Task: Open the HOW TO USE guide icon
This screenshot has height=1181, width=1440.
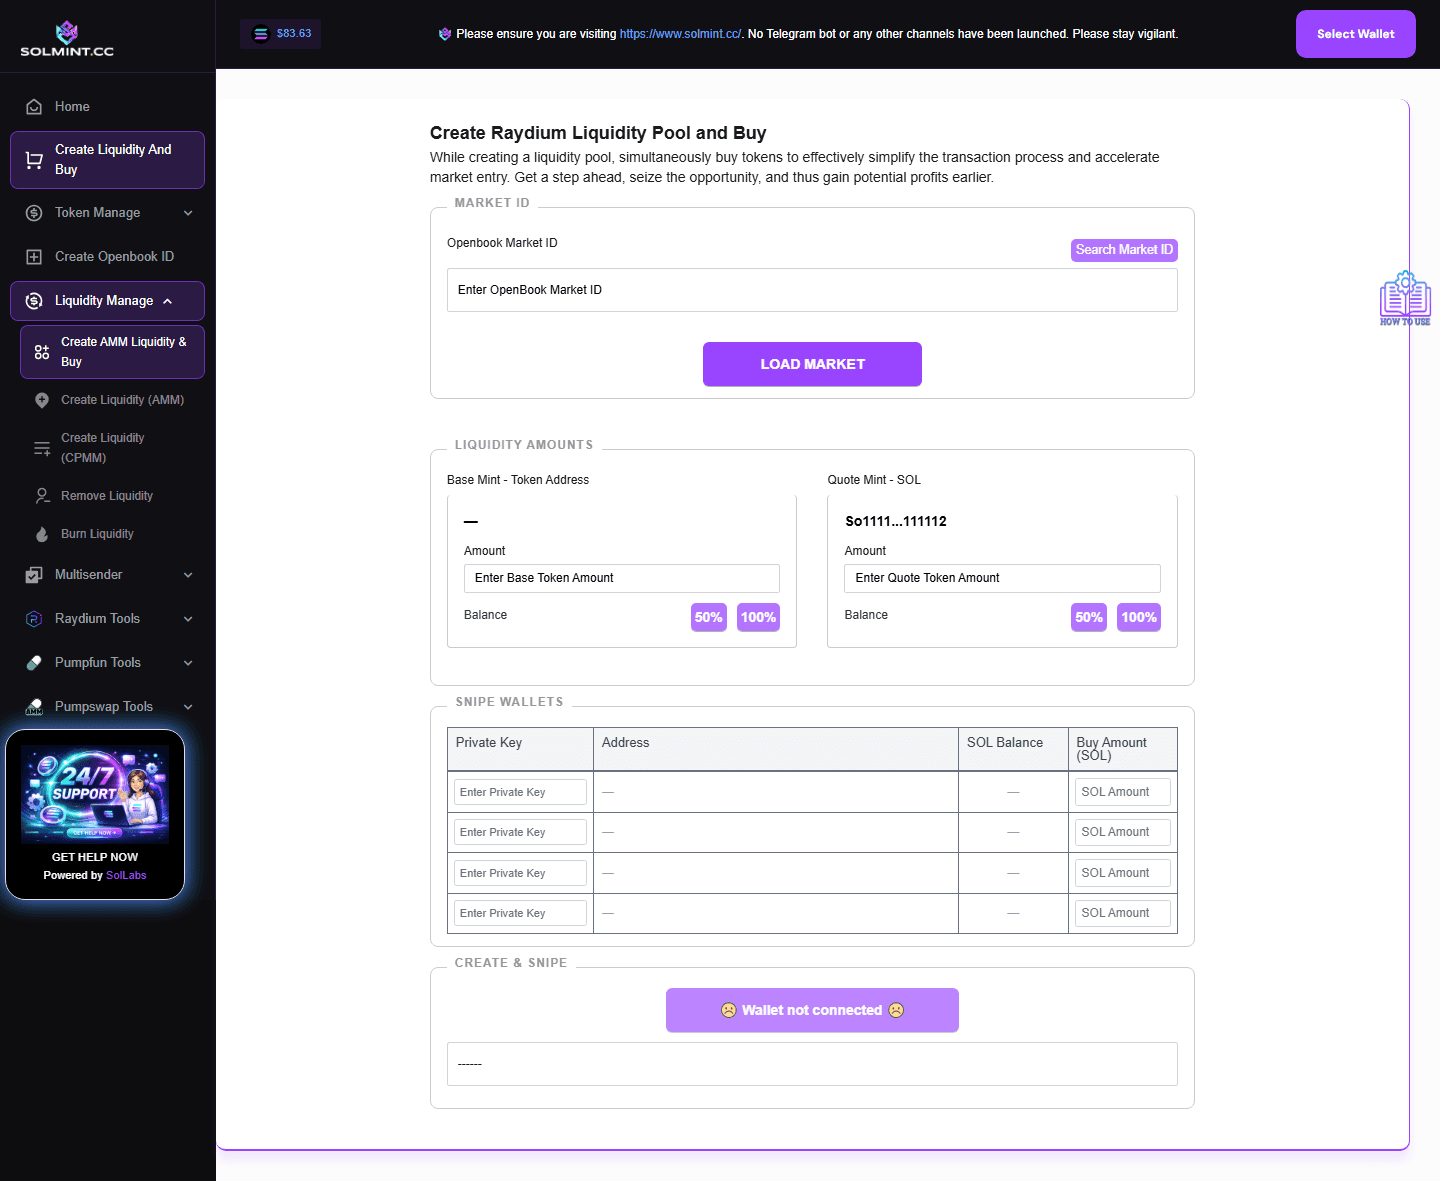Action: pos(1404,297)
